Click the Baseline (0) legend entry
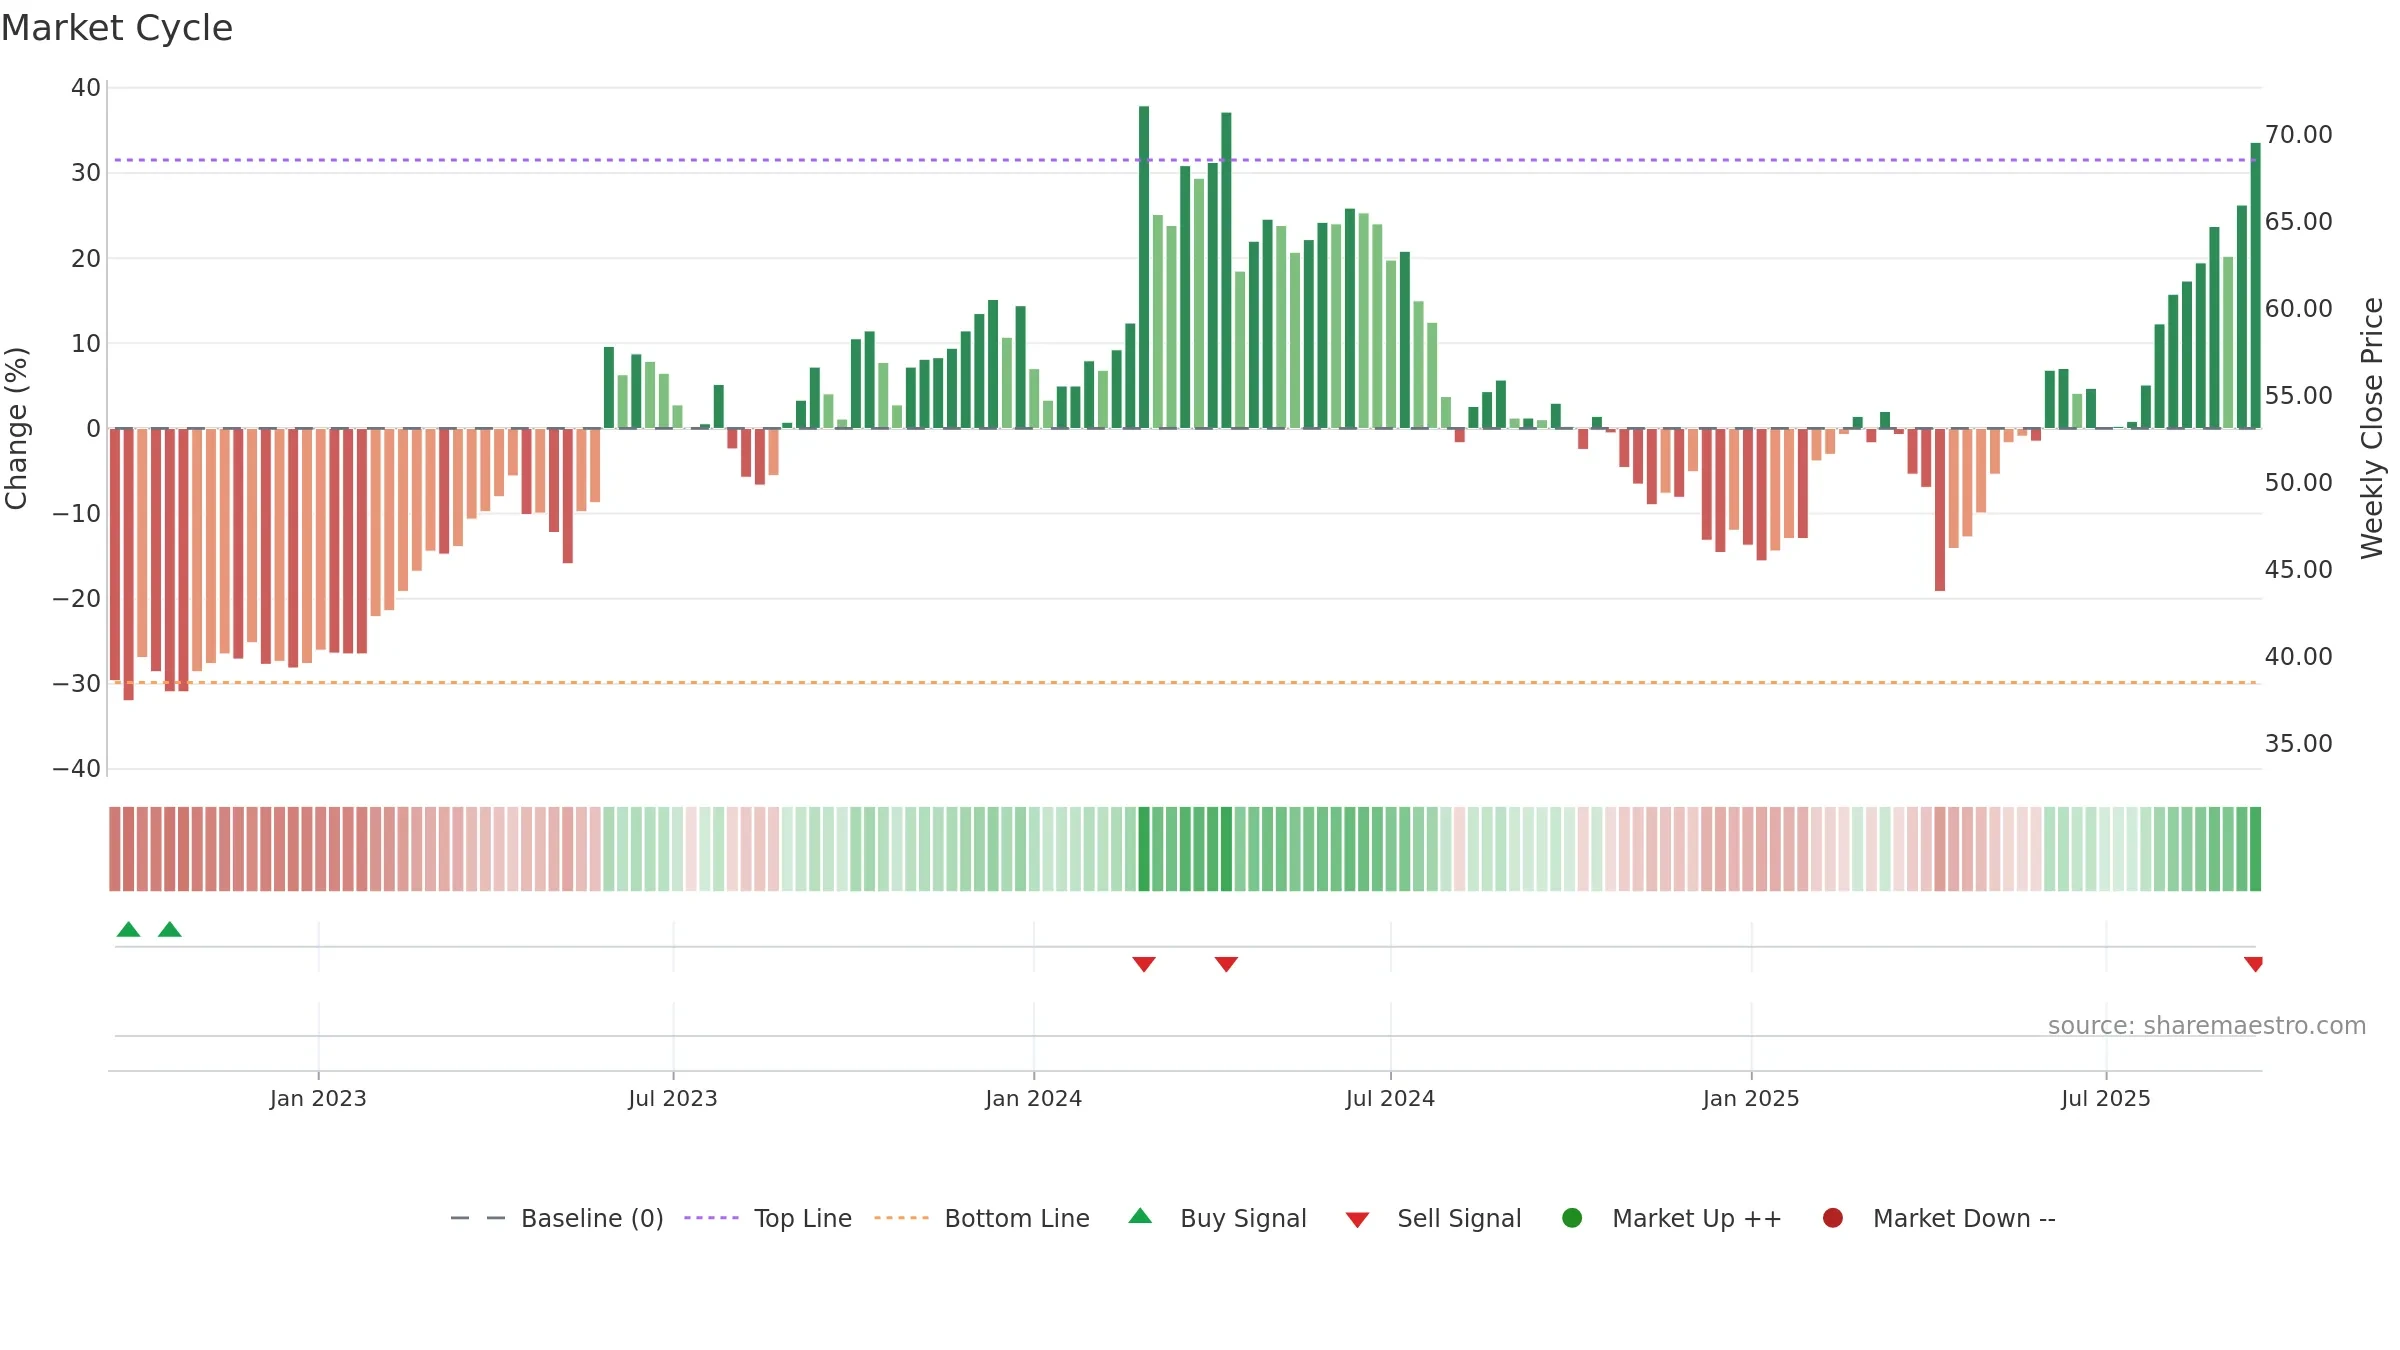Screen dimensions: 2400x1350 [x=557, y=1218]
